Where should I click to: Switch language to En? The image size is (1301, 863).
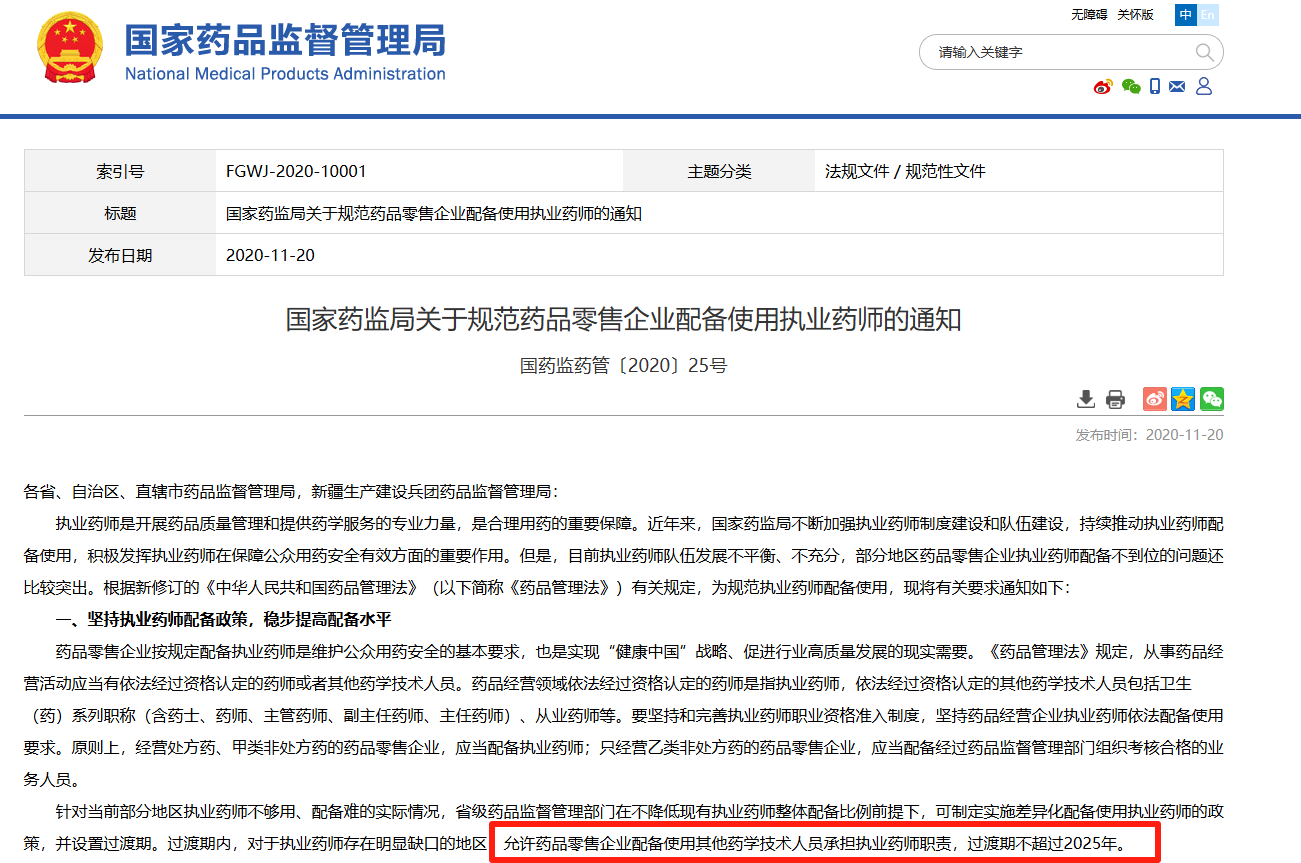(1208, 15)
